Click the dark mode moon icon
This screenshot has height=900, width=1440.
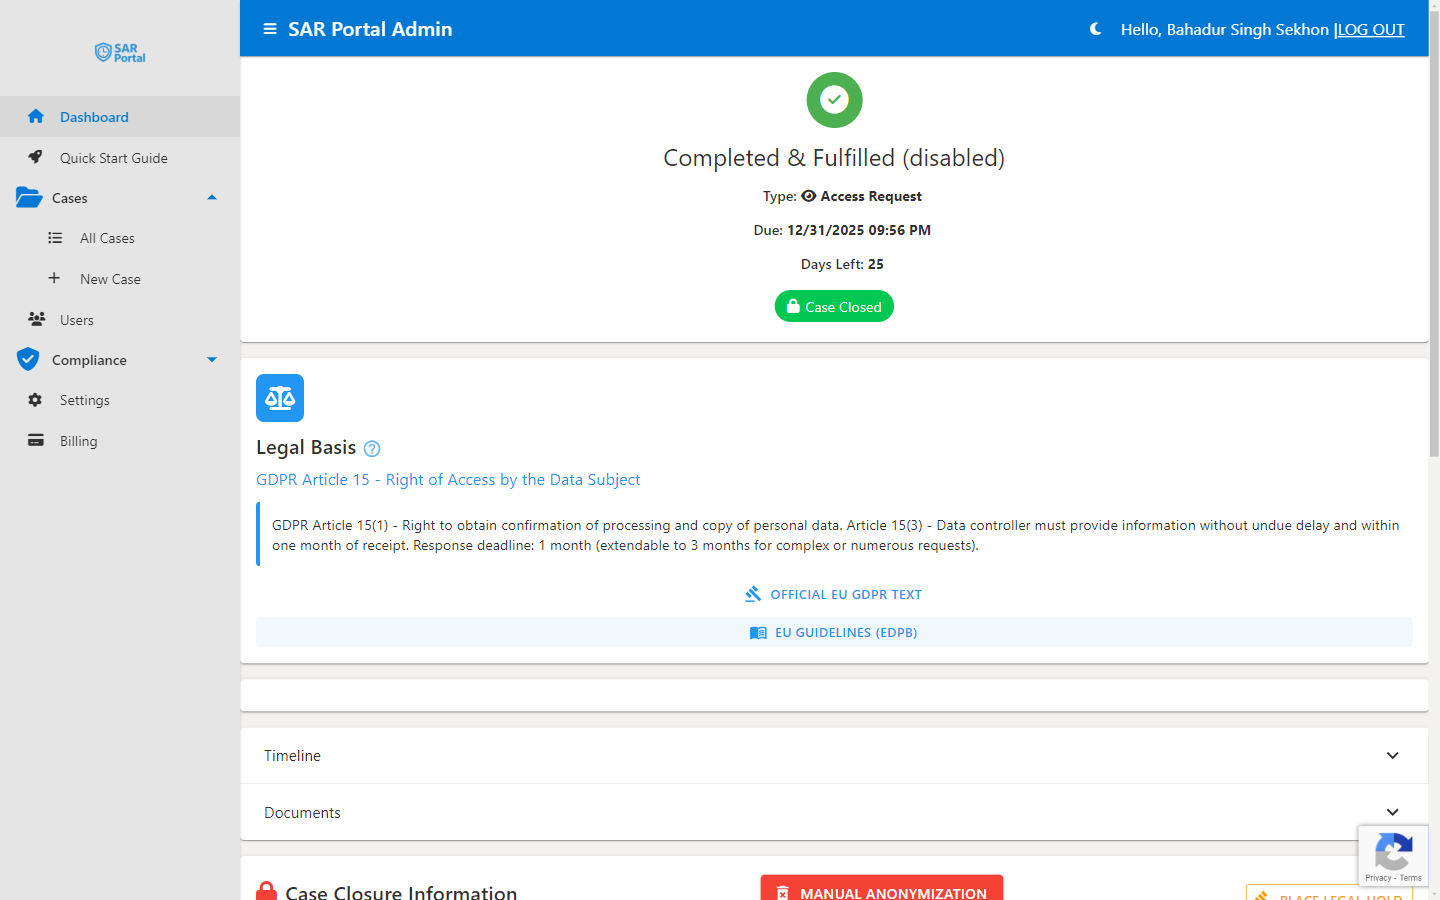click(x=1095, y=29)
